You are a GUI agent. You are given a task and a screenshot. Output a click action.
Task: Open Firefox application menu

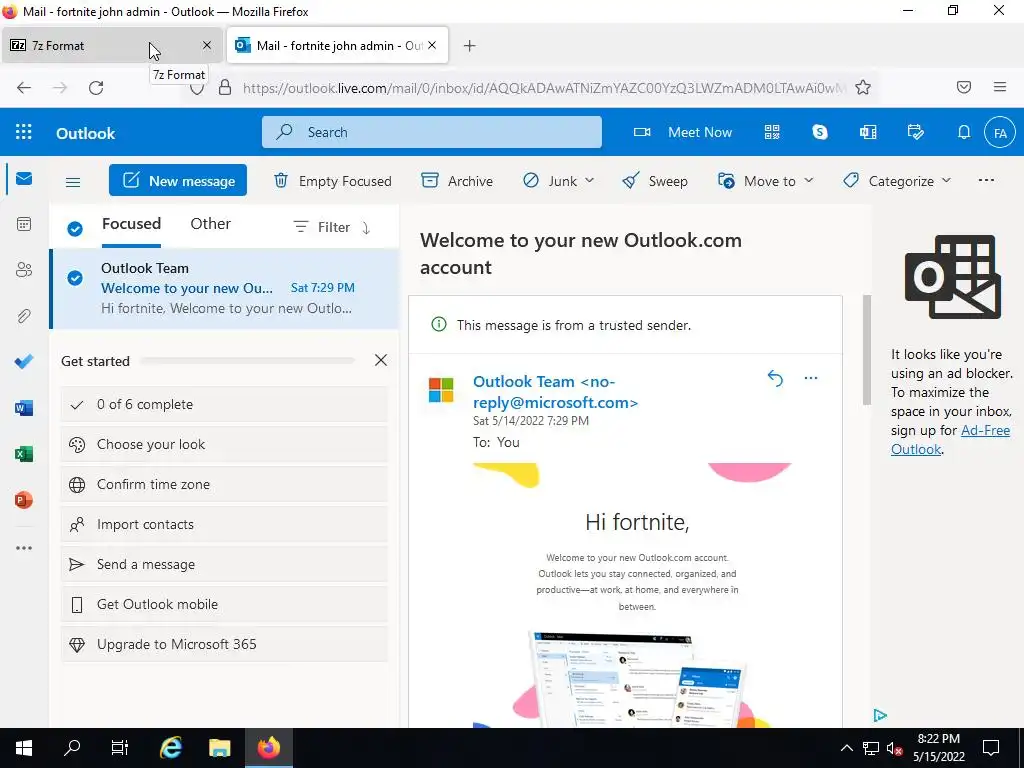1000,88
